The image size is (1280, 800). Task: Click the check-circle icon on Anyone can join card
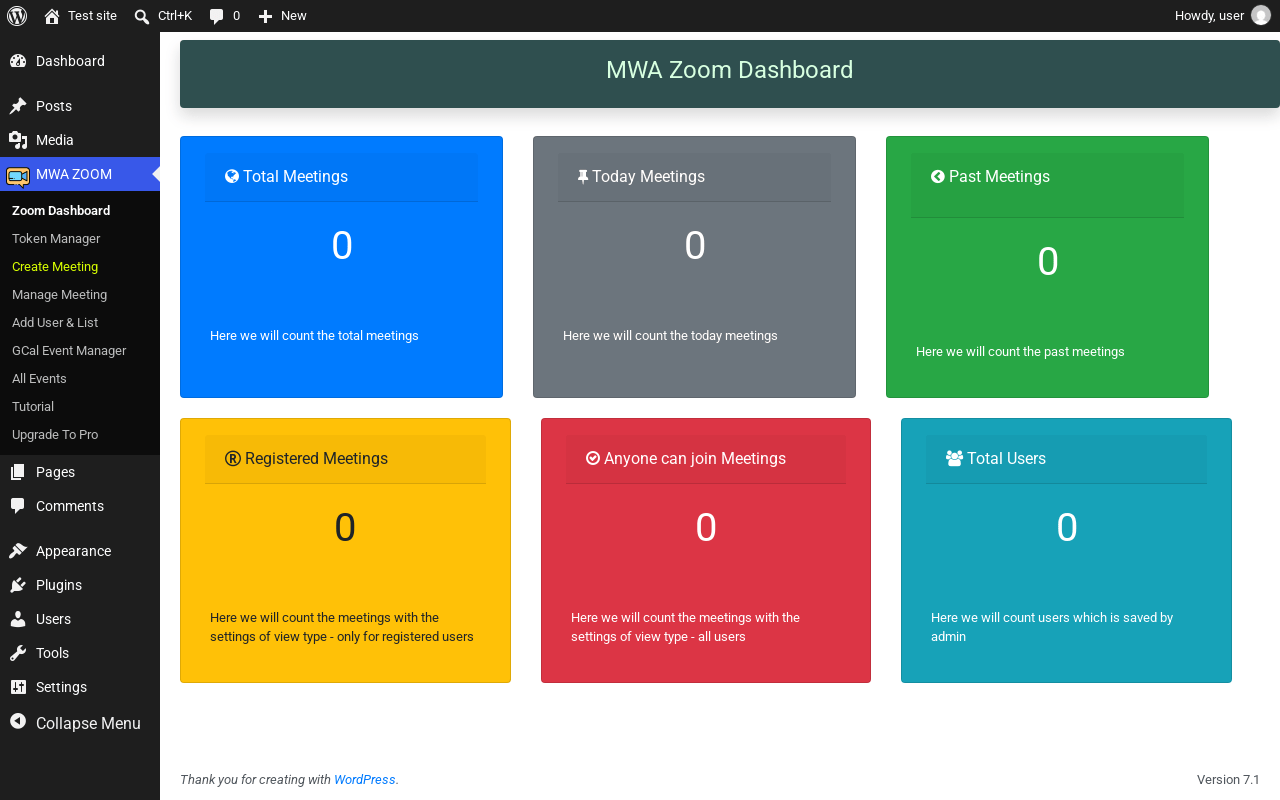click(x=593, y=458)
